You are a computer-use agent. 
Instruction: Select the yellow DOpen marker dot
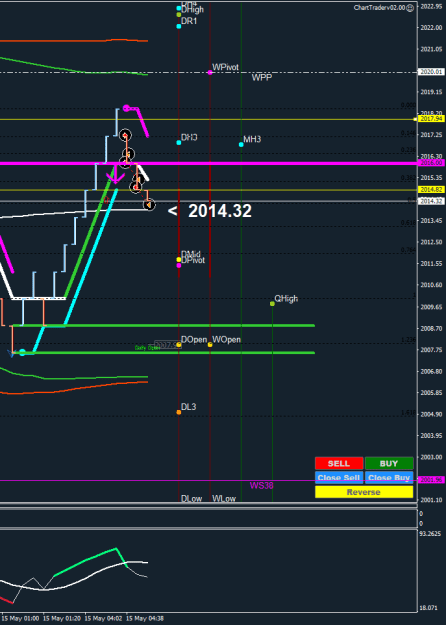pos(179,344)
